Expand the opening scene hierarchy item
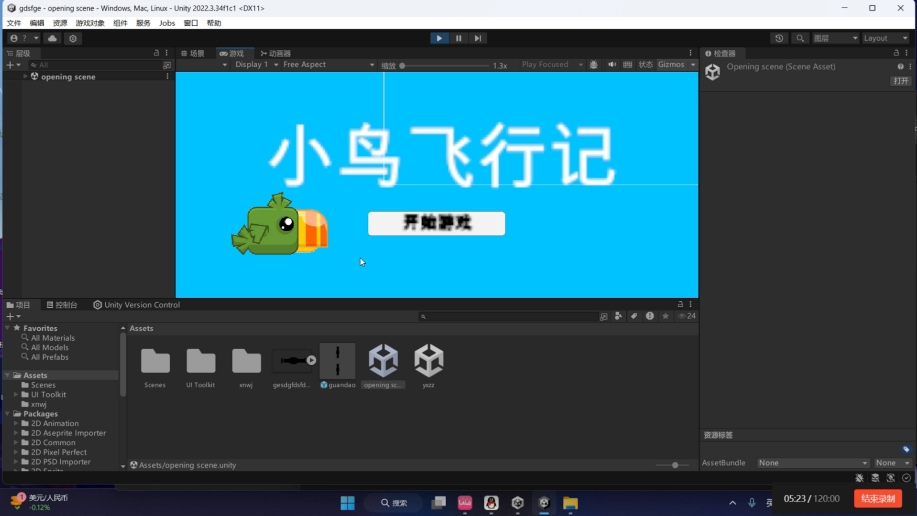 coord(26,77)
